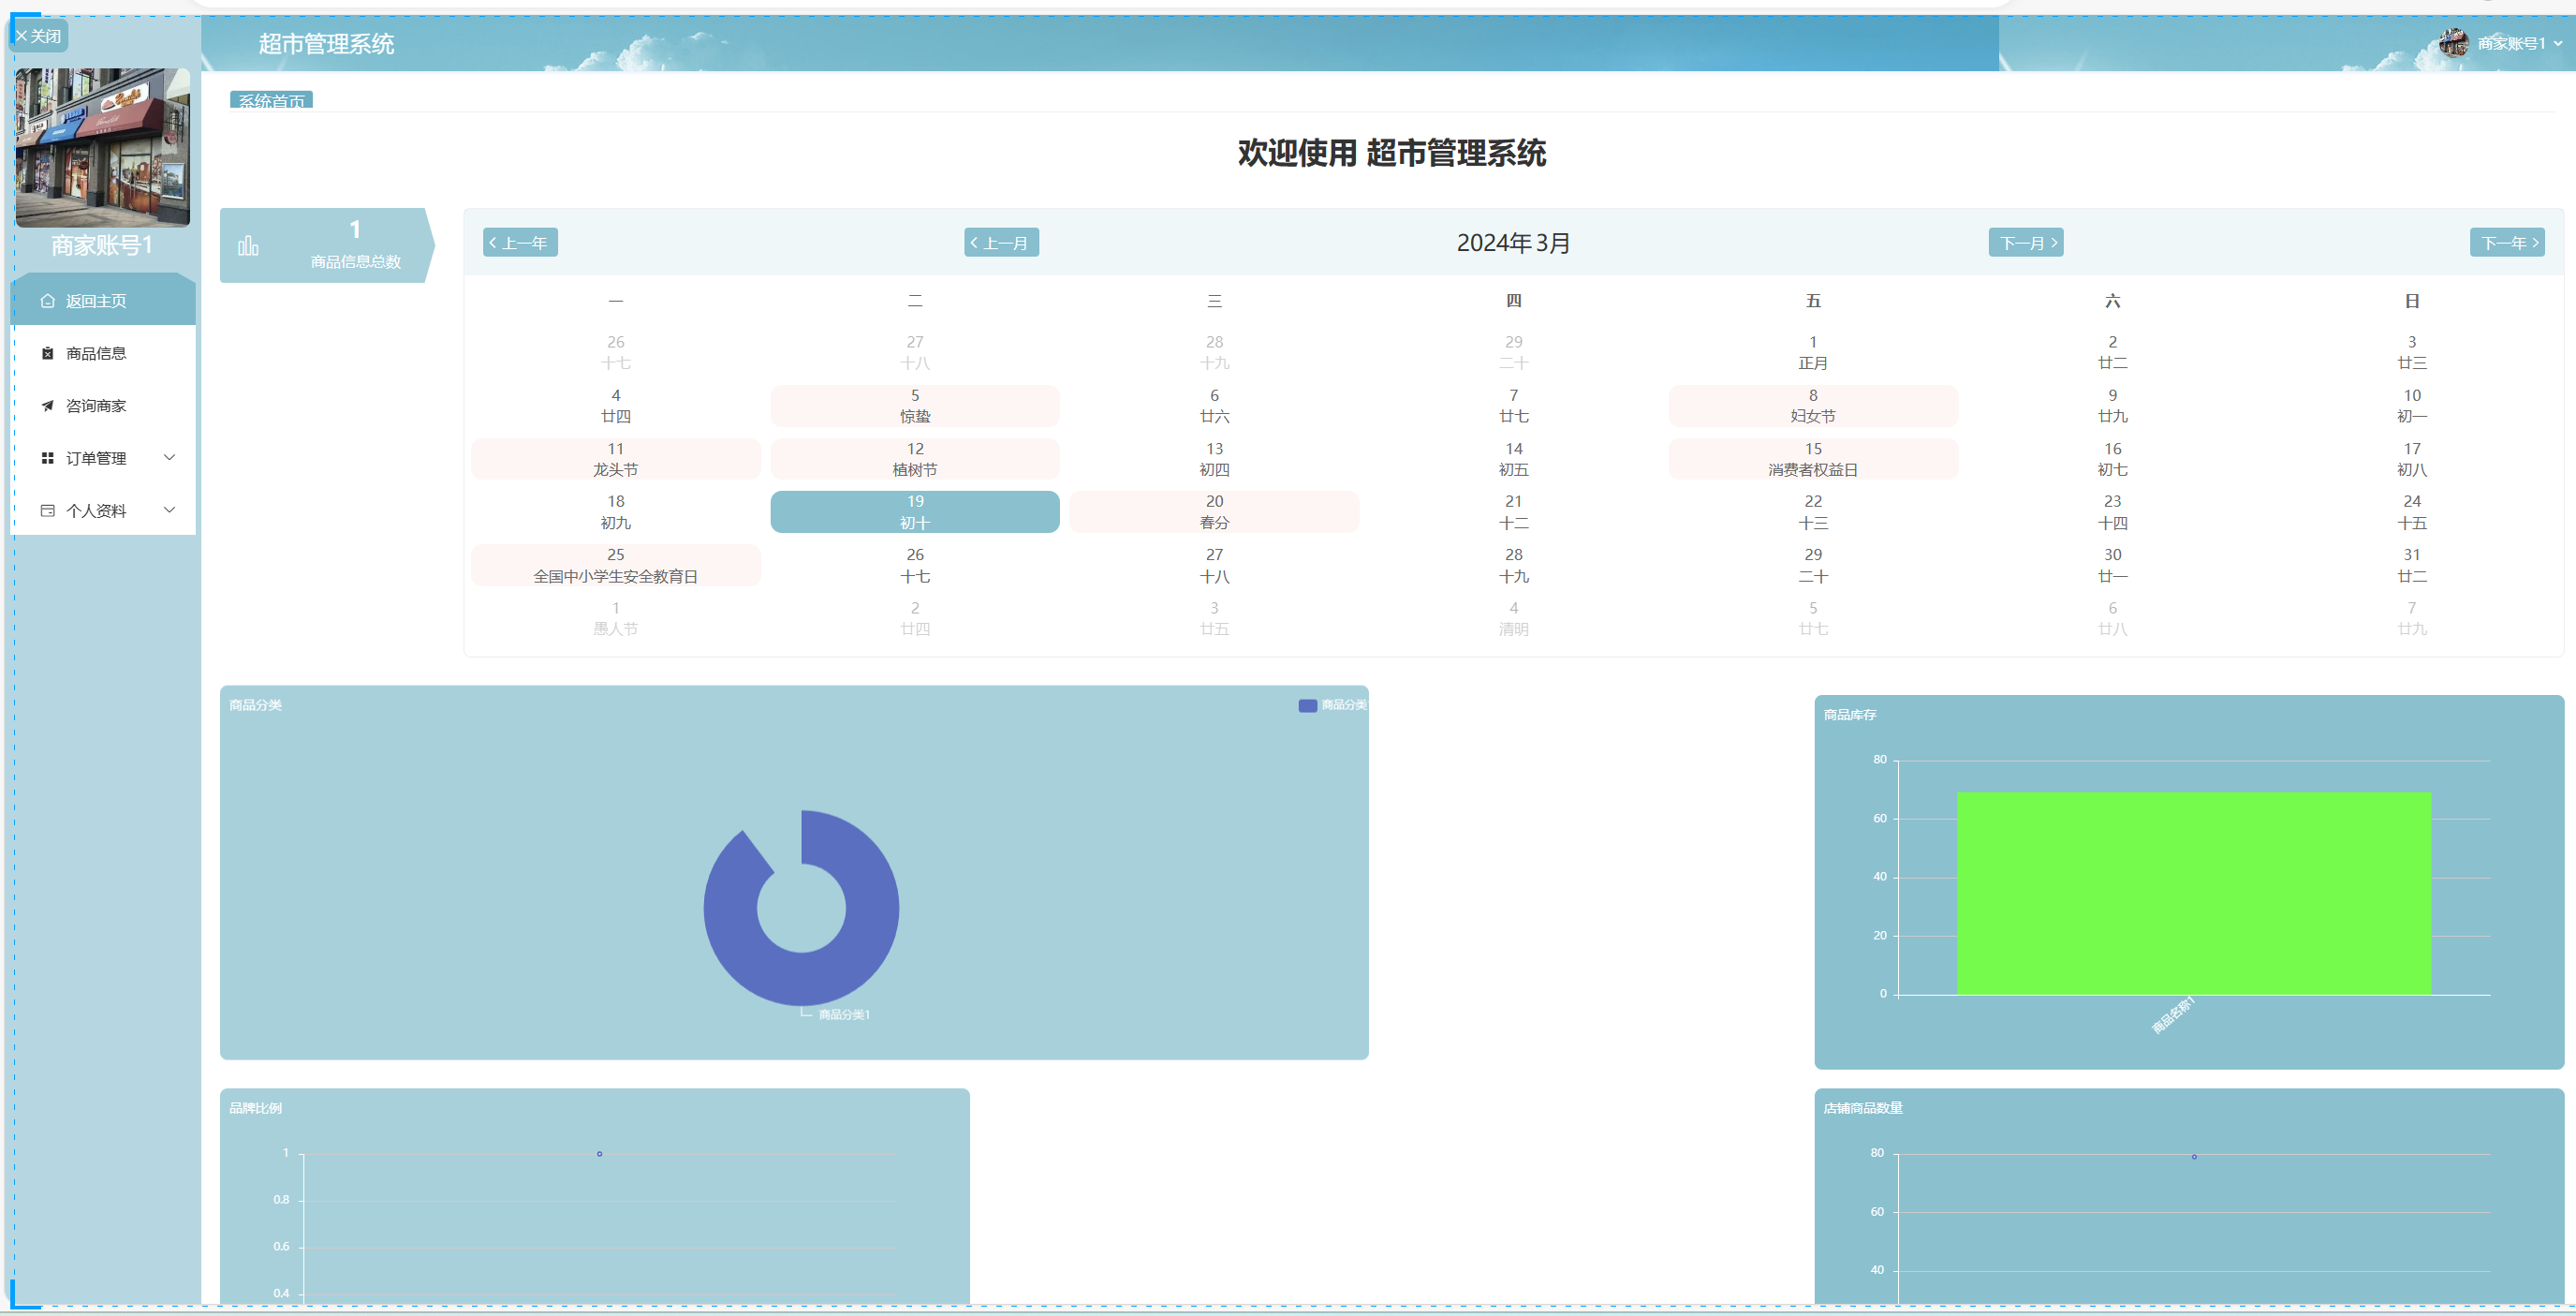Viewport: 2576px width, 1316px height.
Task: Click the clipboard icon next to 商品信息
Action: tap(47, 353)
